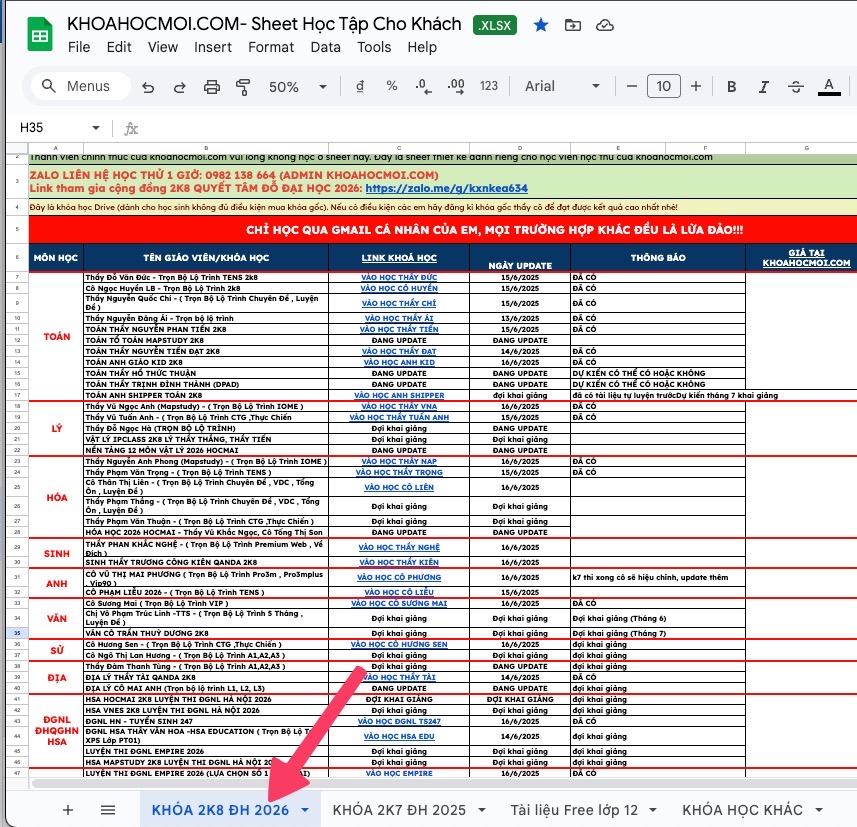Open the File menu
857x827 pixels.
pos(79,48)
